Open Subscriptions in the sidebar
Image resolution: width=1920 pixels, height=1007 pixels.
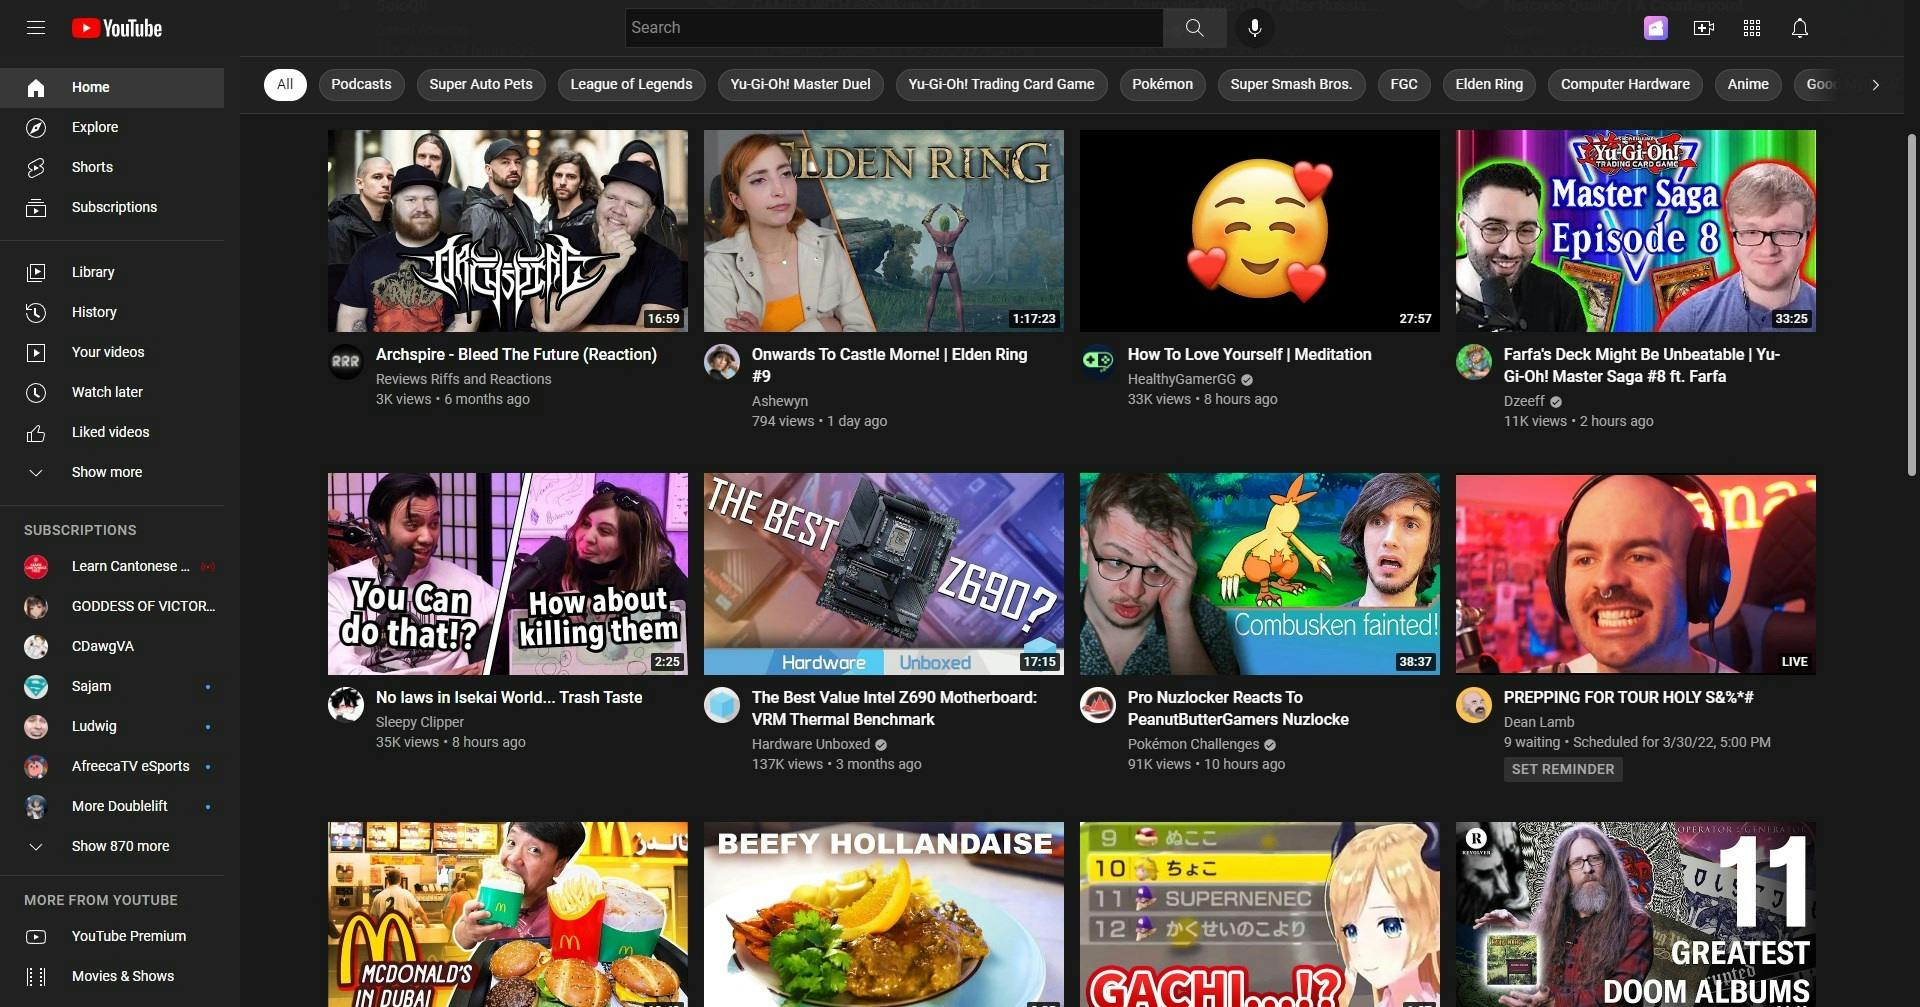point(112,208)
